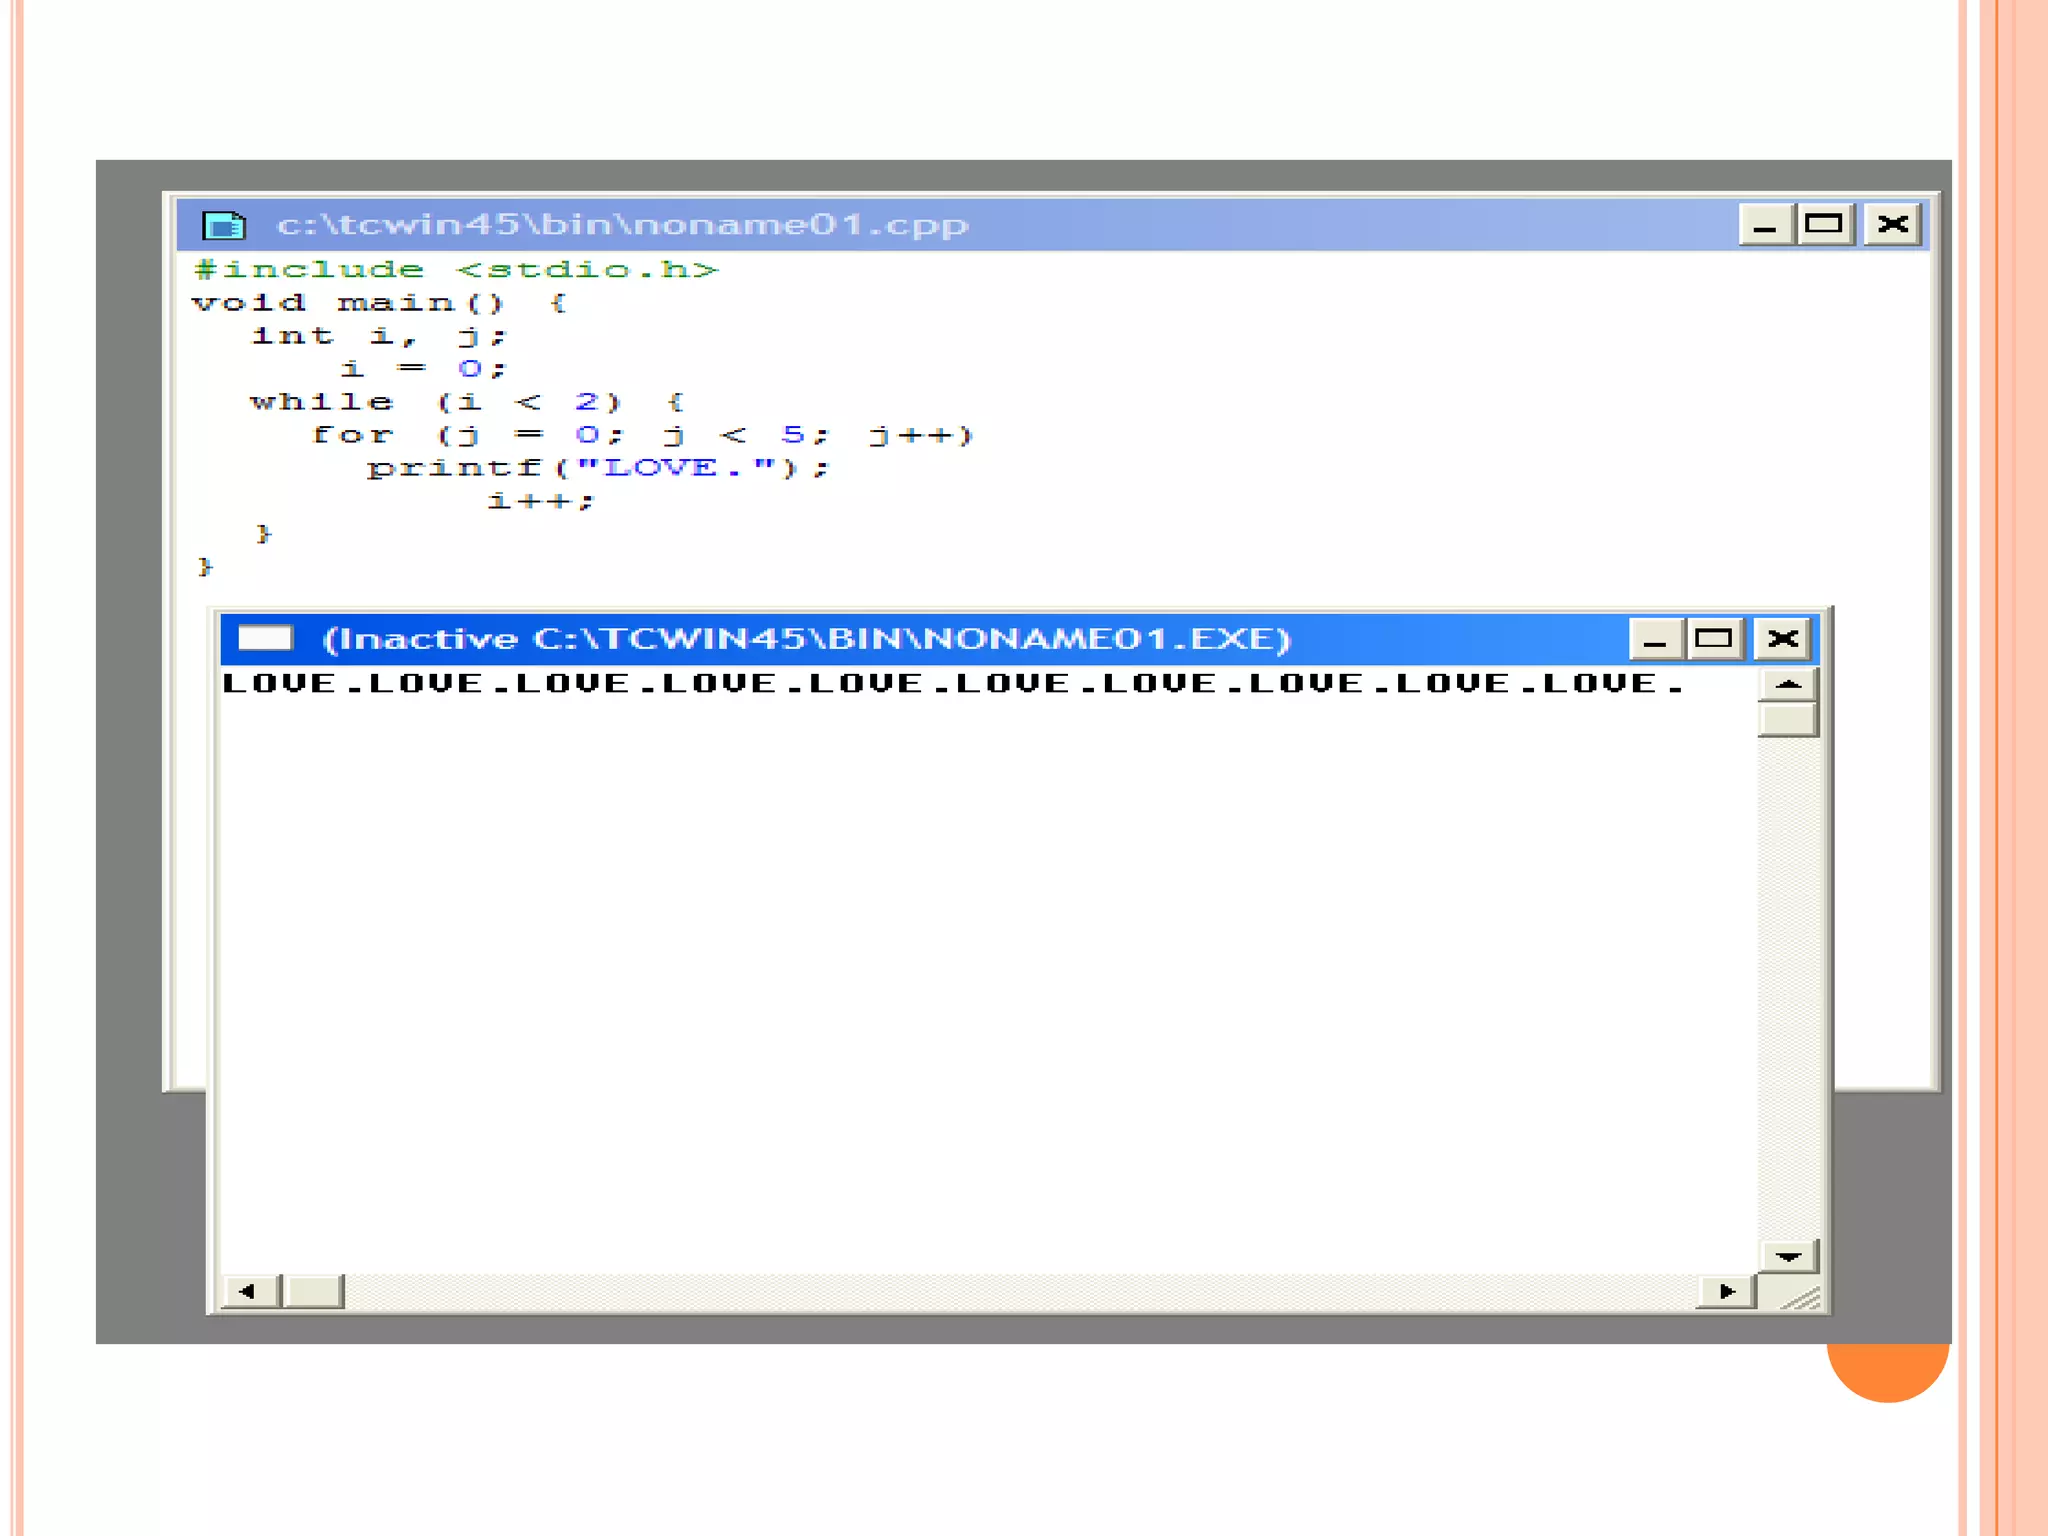The width and height of the screenshot is (2048, 1536).
Task: Click the Inactive NONAME01.EXE title bar text
Action: pyautogui.click(x=806, y=639)
